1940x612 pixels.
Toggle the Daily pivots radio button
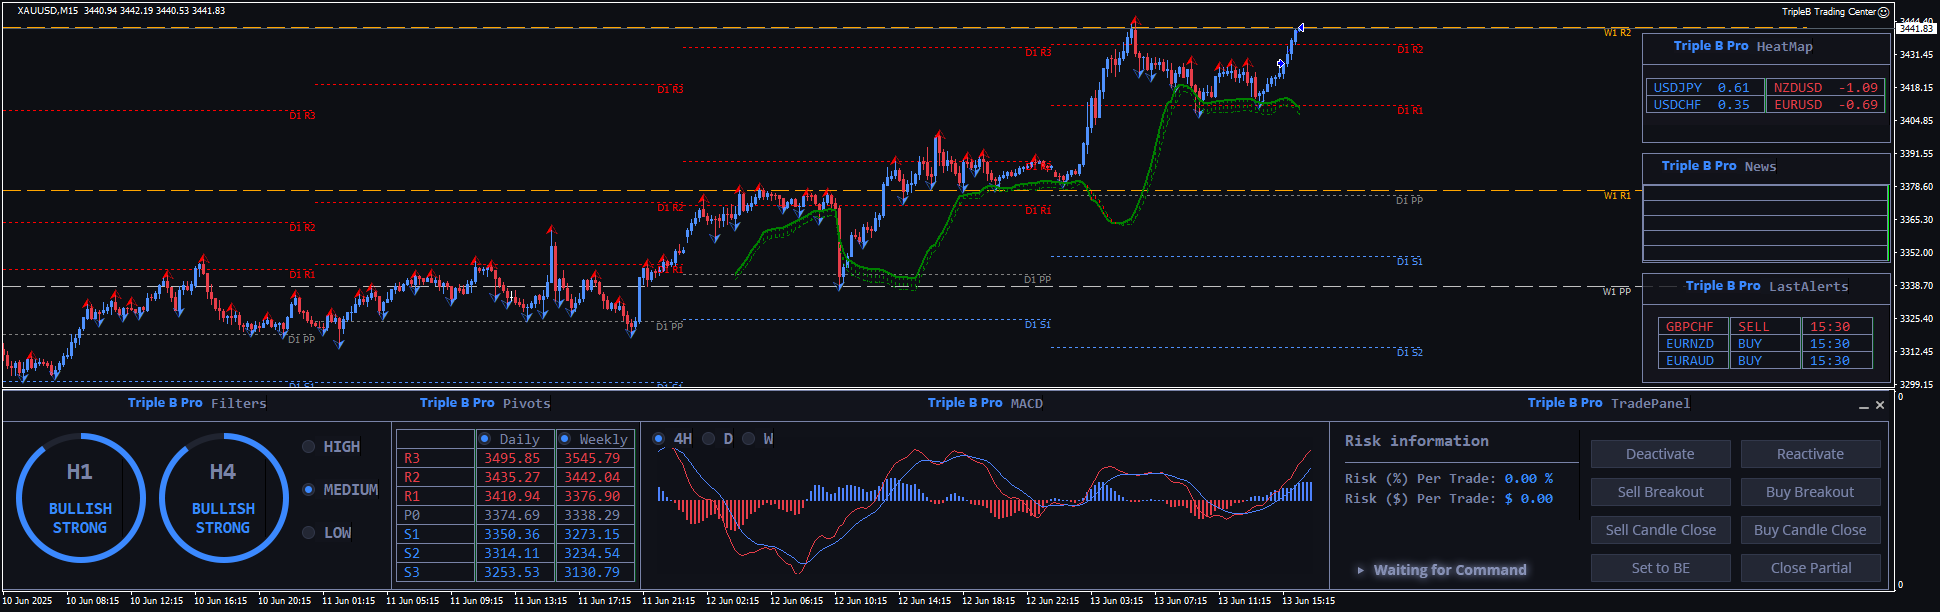click(485, 439)
